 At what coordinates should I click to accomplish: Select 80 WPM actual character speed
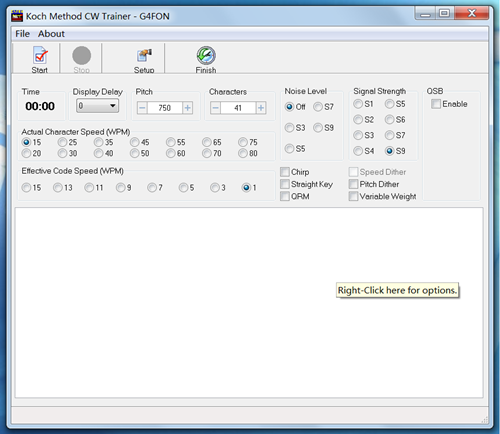click(243, 153)
